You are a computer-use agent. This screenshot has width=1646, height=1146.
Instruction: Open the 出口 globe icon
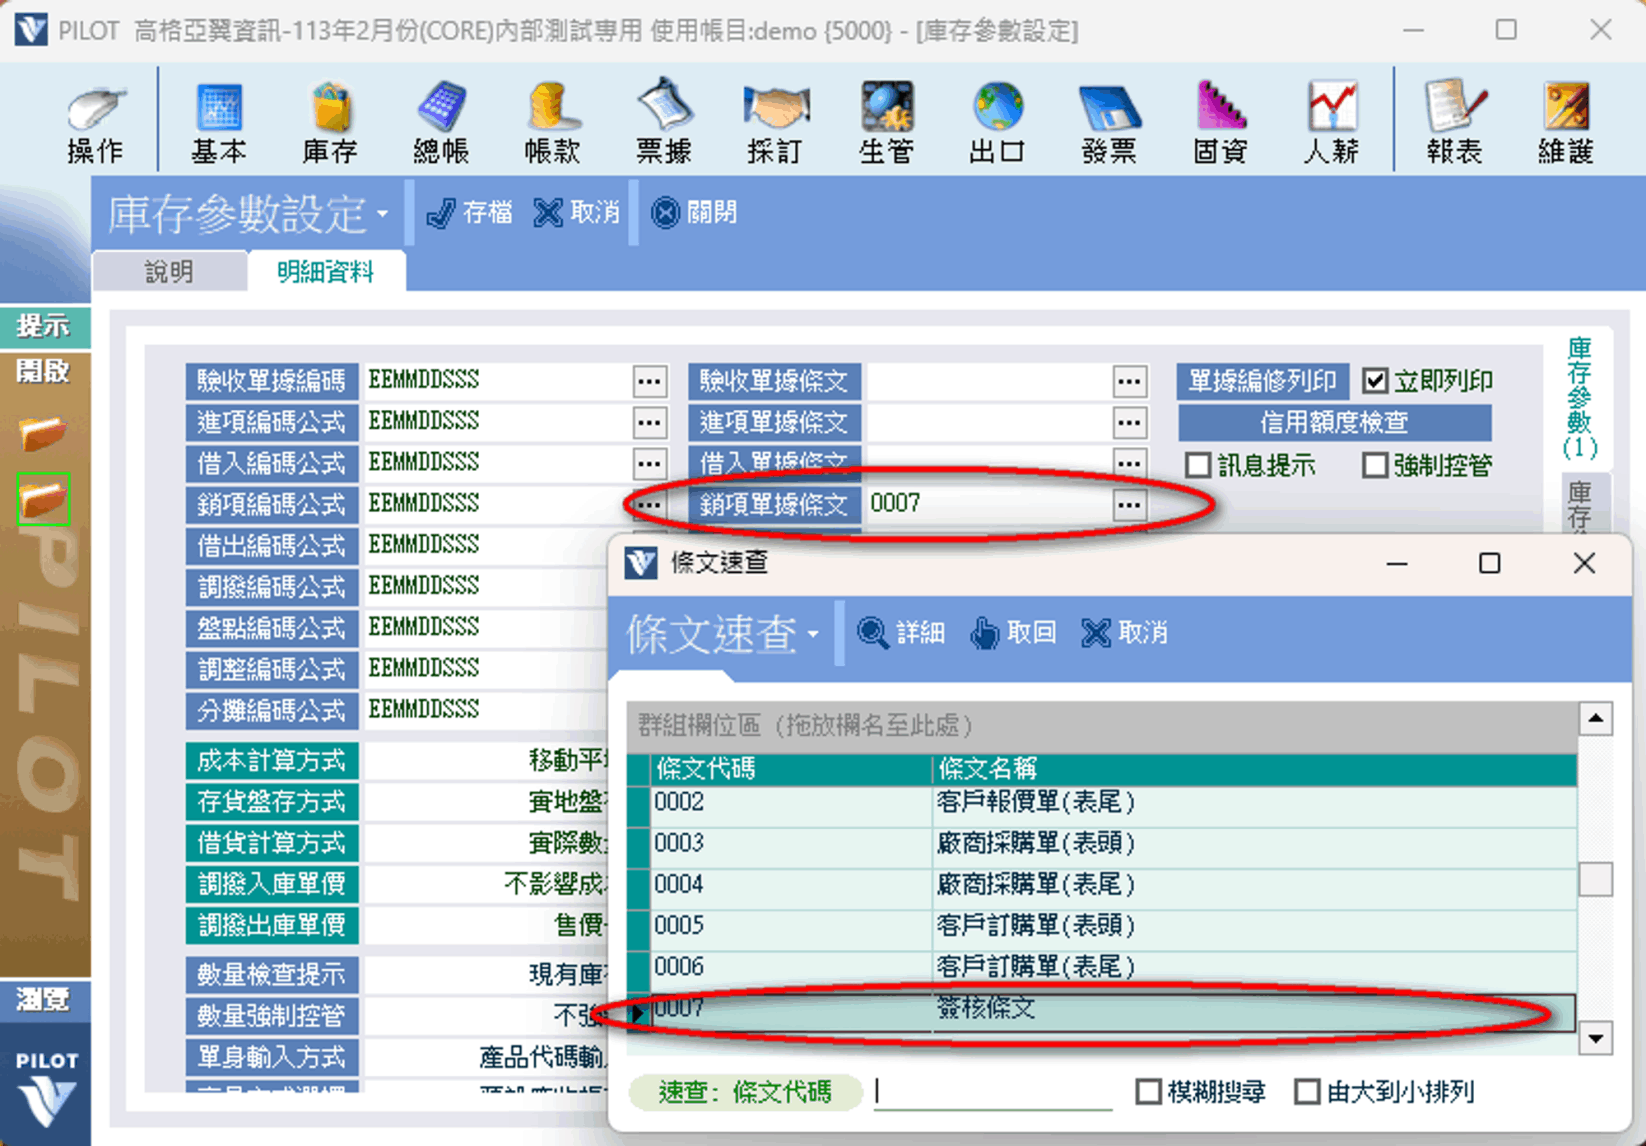997,121
